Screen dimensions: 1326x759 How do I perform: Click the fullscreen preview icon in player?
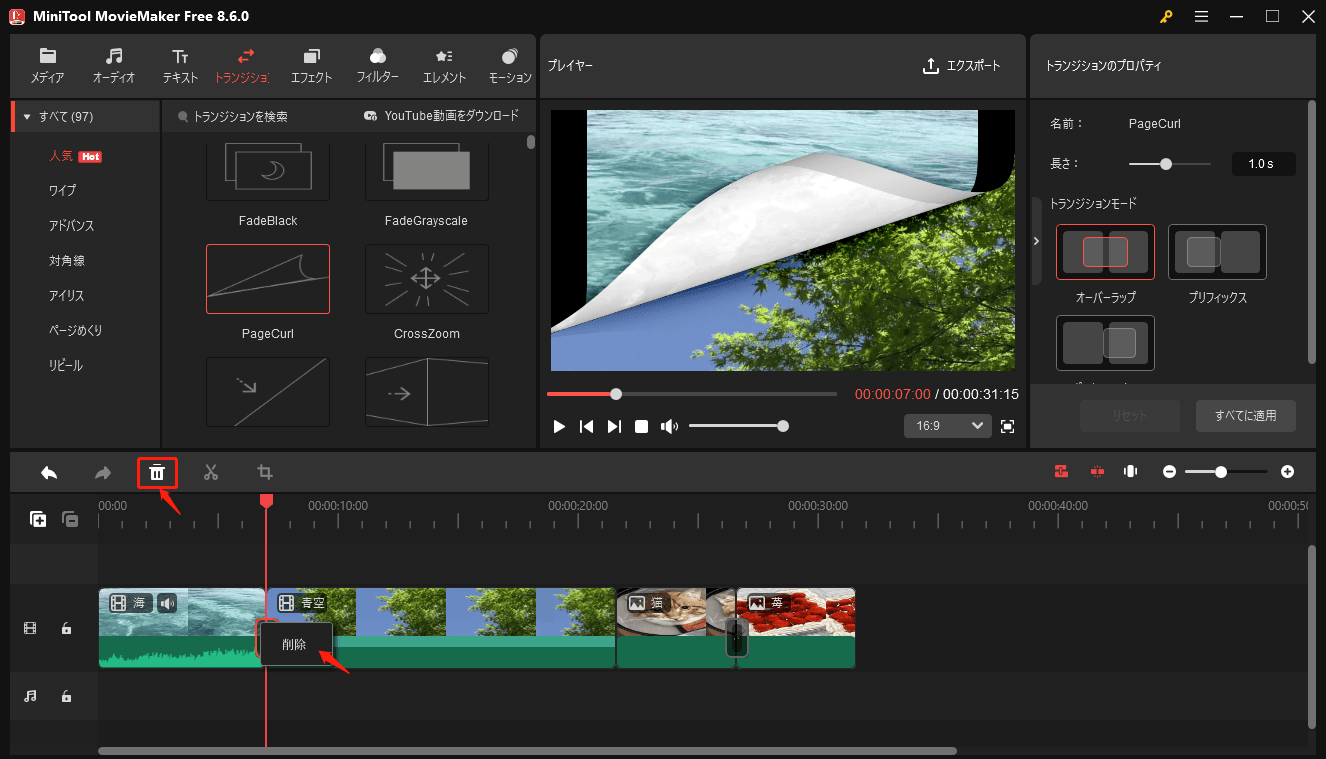pos(1008,426)
